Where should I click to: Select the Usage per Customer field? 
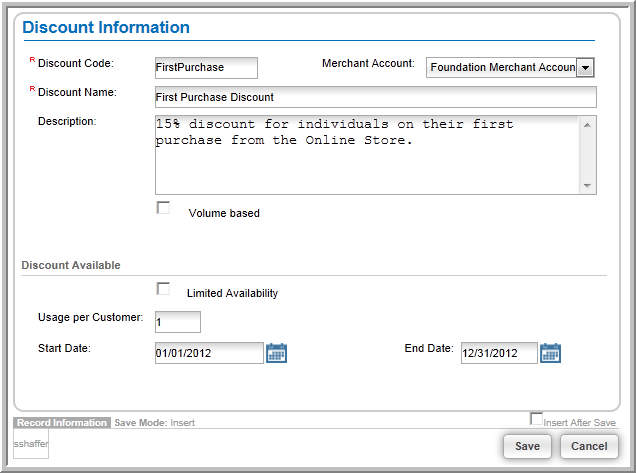(x=178, y=322)
